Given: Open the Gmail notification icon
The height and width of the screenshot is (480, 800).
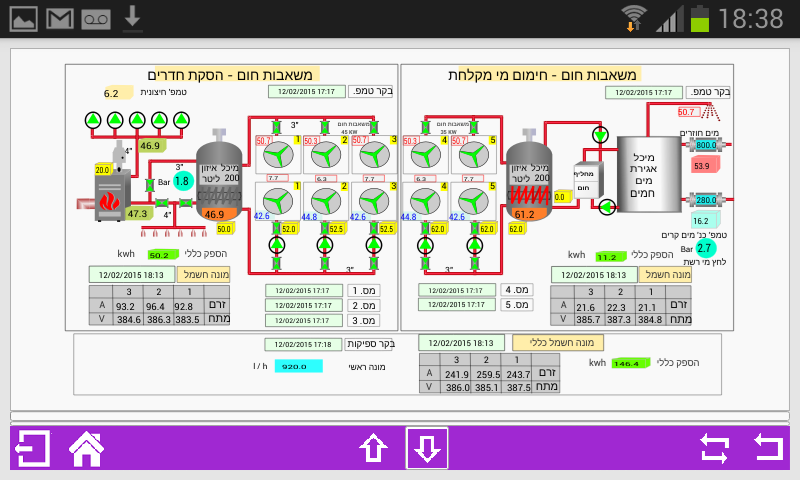Looking at the screenshot, I should 60,19.
